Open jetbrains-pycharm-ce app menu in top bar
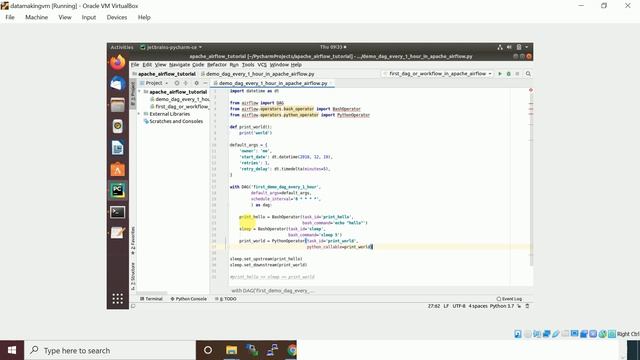 [x=171, y=47]
